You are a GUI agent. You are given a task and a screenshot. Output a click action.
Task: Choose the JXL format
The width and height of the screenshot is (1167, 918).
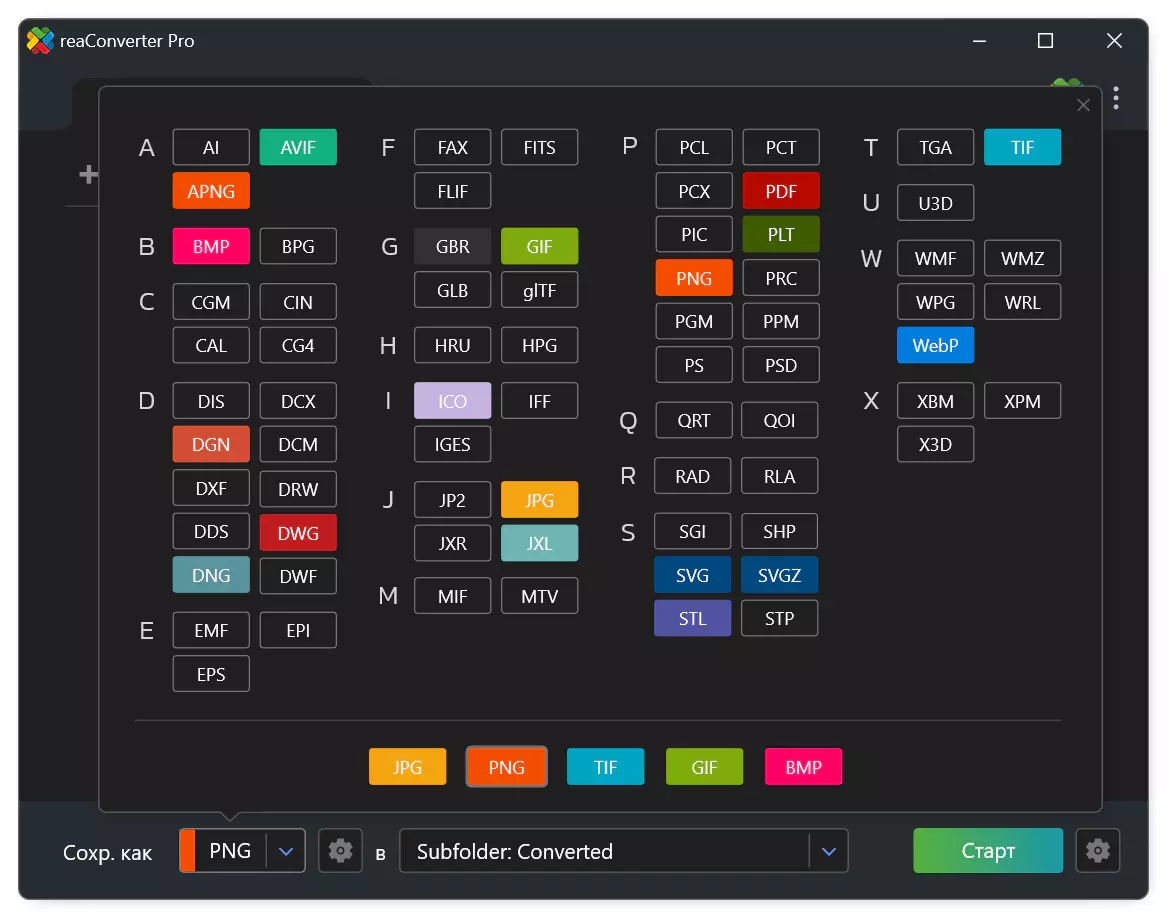pos(540,544)
